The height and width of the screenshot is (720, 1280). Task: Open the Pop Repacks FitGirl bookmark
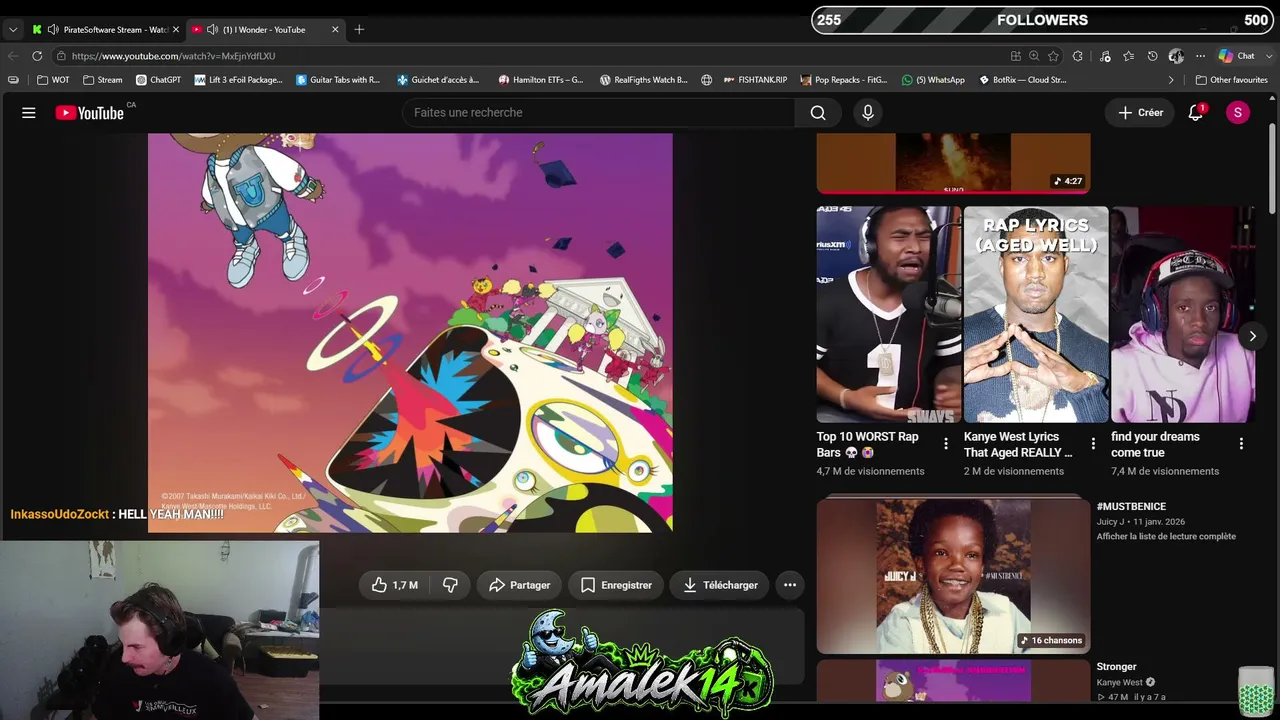[x=844, y=80]
